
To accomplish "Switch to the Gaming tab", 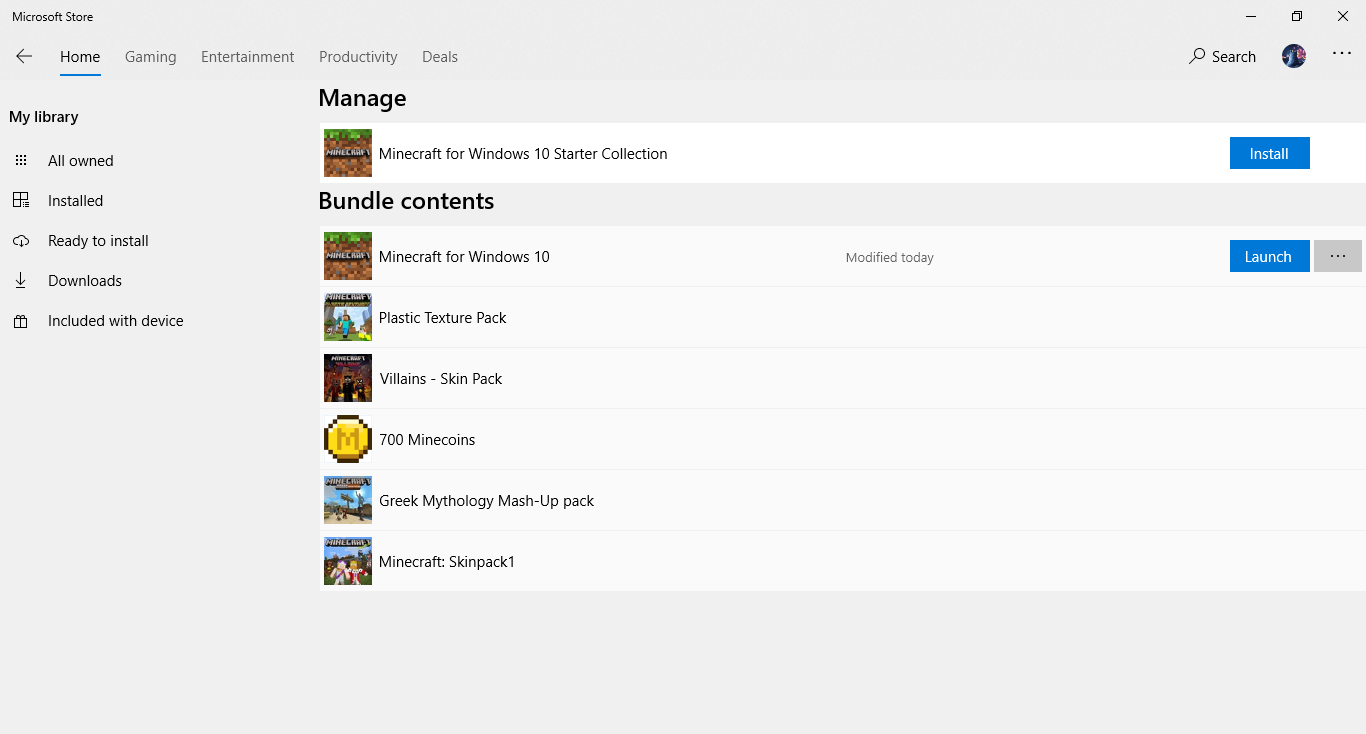I will [151, 57].
